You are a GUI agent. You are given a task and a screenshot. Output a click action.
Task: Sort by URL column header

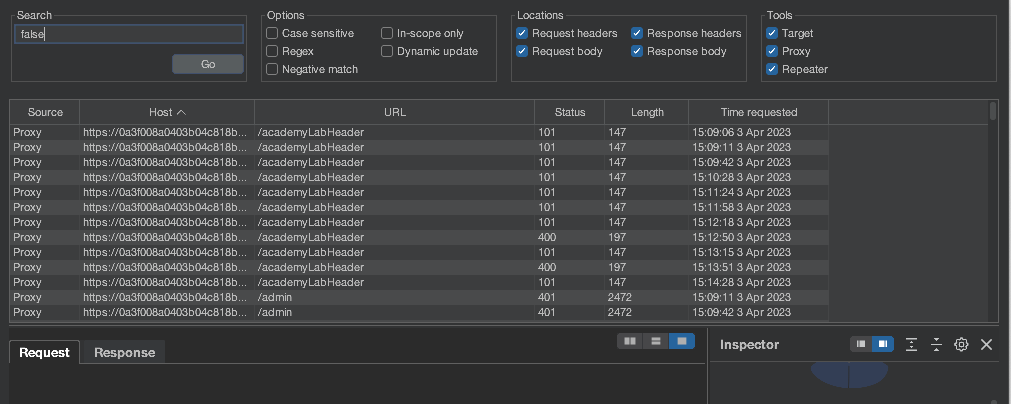pyautogui.click(x=395, y=112)
